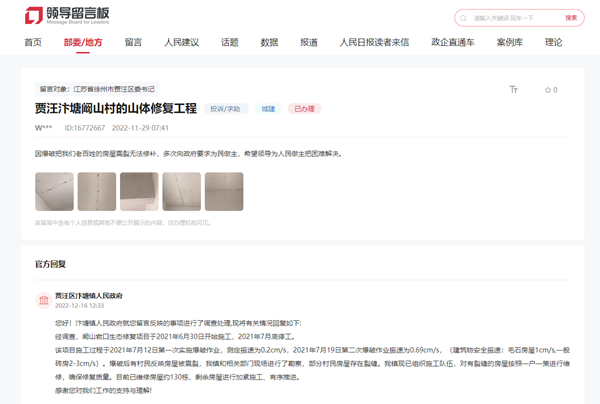
Task: Click the reply line starting 您好！汴塘镇人民政府
Action: tap(178, 323)
